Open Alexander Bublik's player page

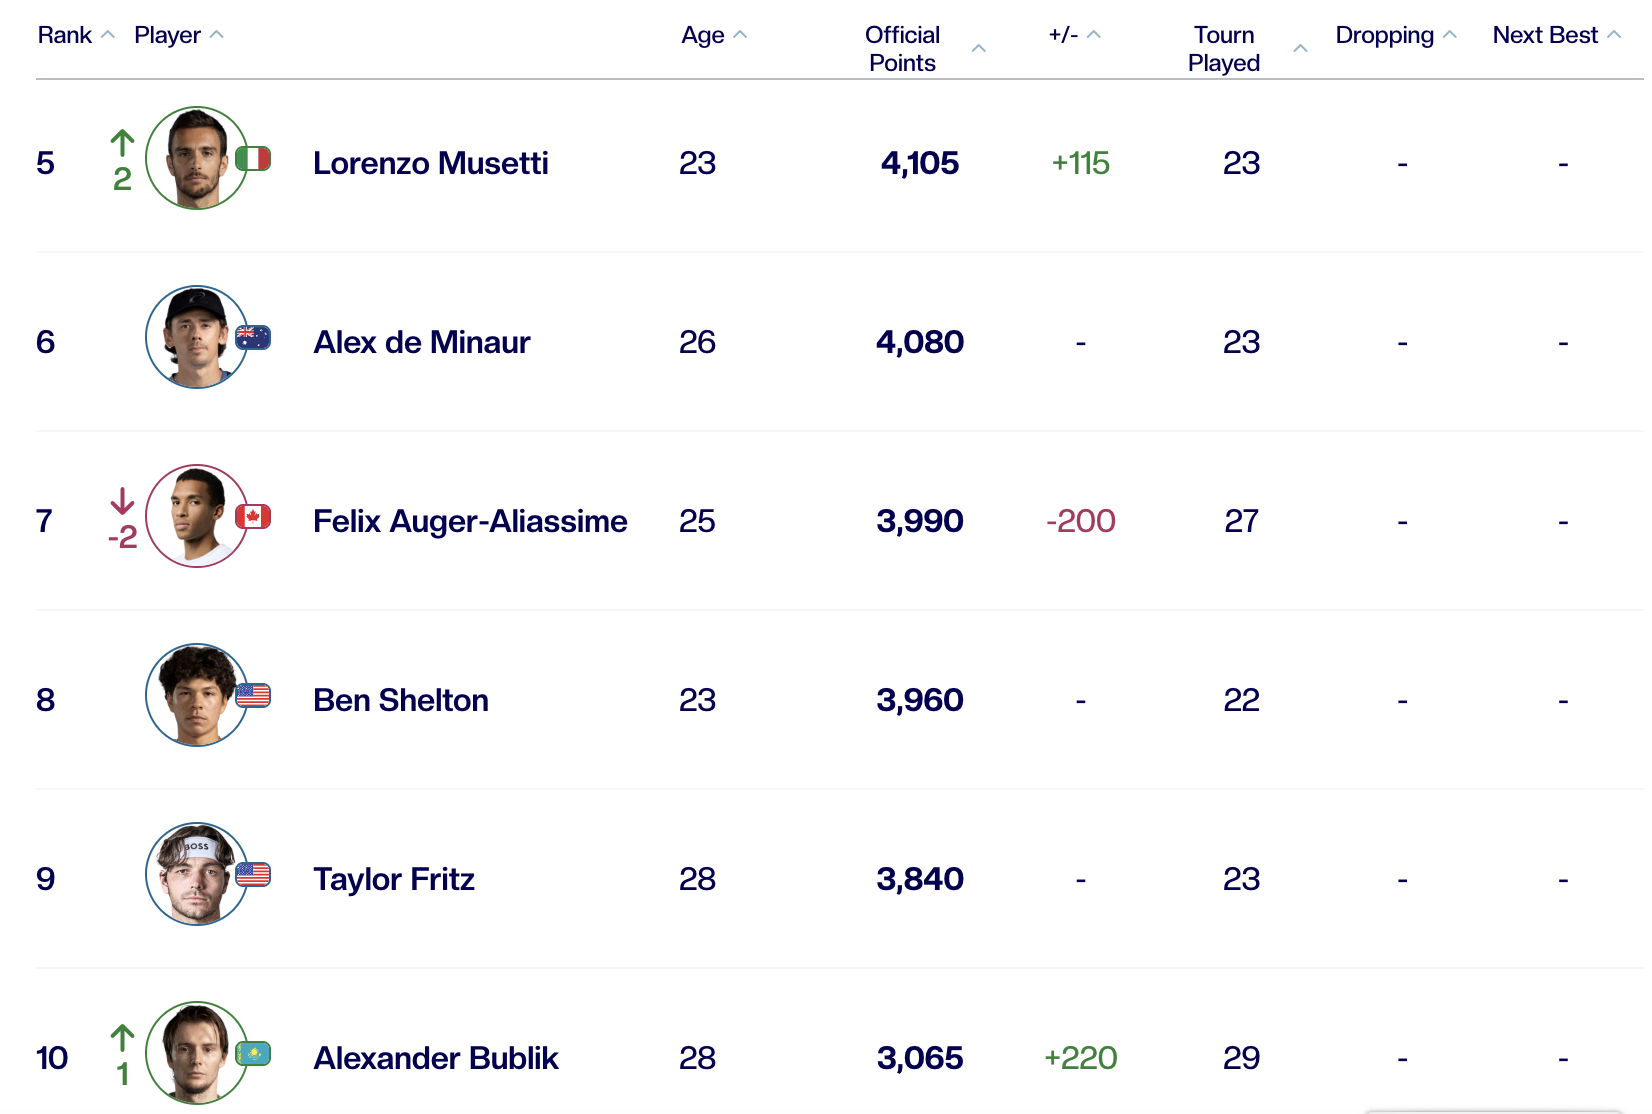(x=436, y=1058)
